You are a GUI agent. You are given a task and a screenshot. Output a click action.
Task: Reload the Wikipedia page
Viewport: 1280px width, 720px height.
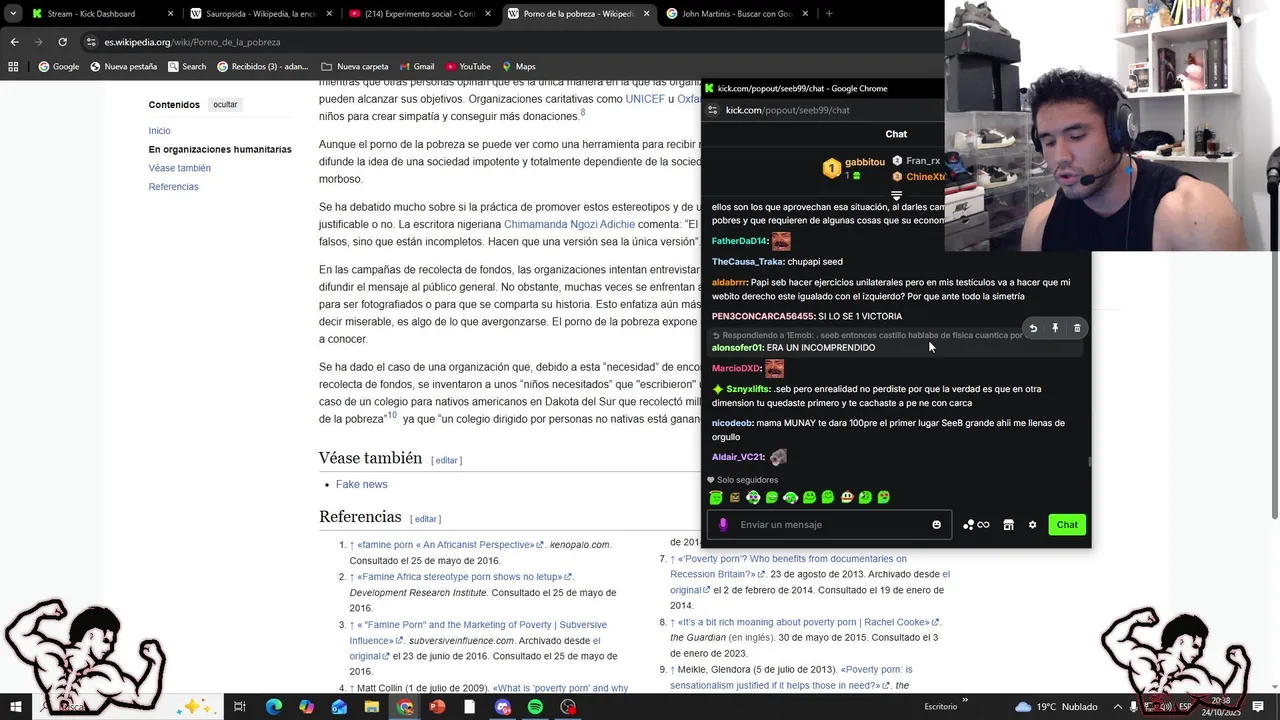click(62, 42)
